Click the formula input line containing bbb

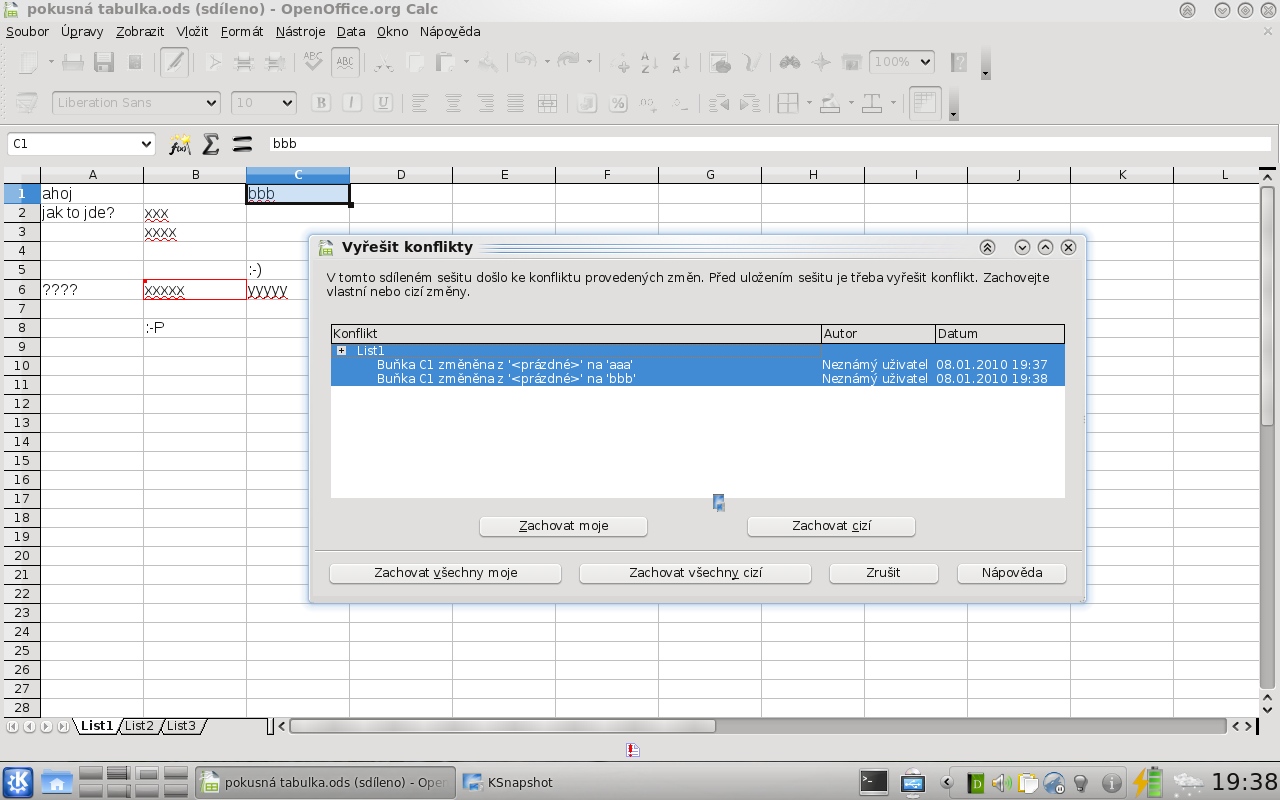(770, 144)
